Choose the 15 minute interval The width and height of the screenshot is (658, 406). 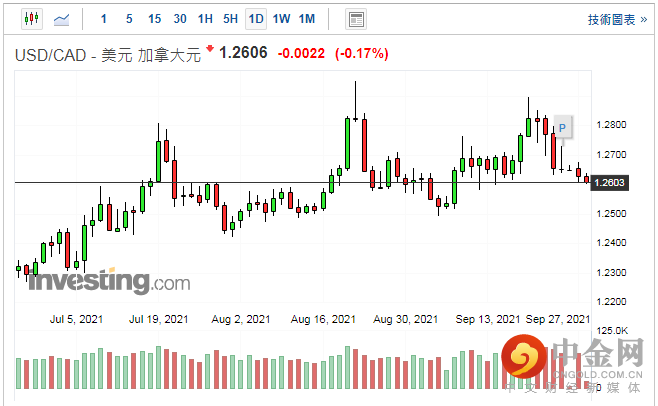pyautogui.click(x=154, y=19)
